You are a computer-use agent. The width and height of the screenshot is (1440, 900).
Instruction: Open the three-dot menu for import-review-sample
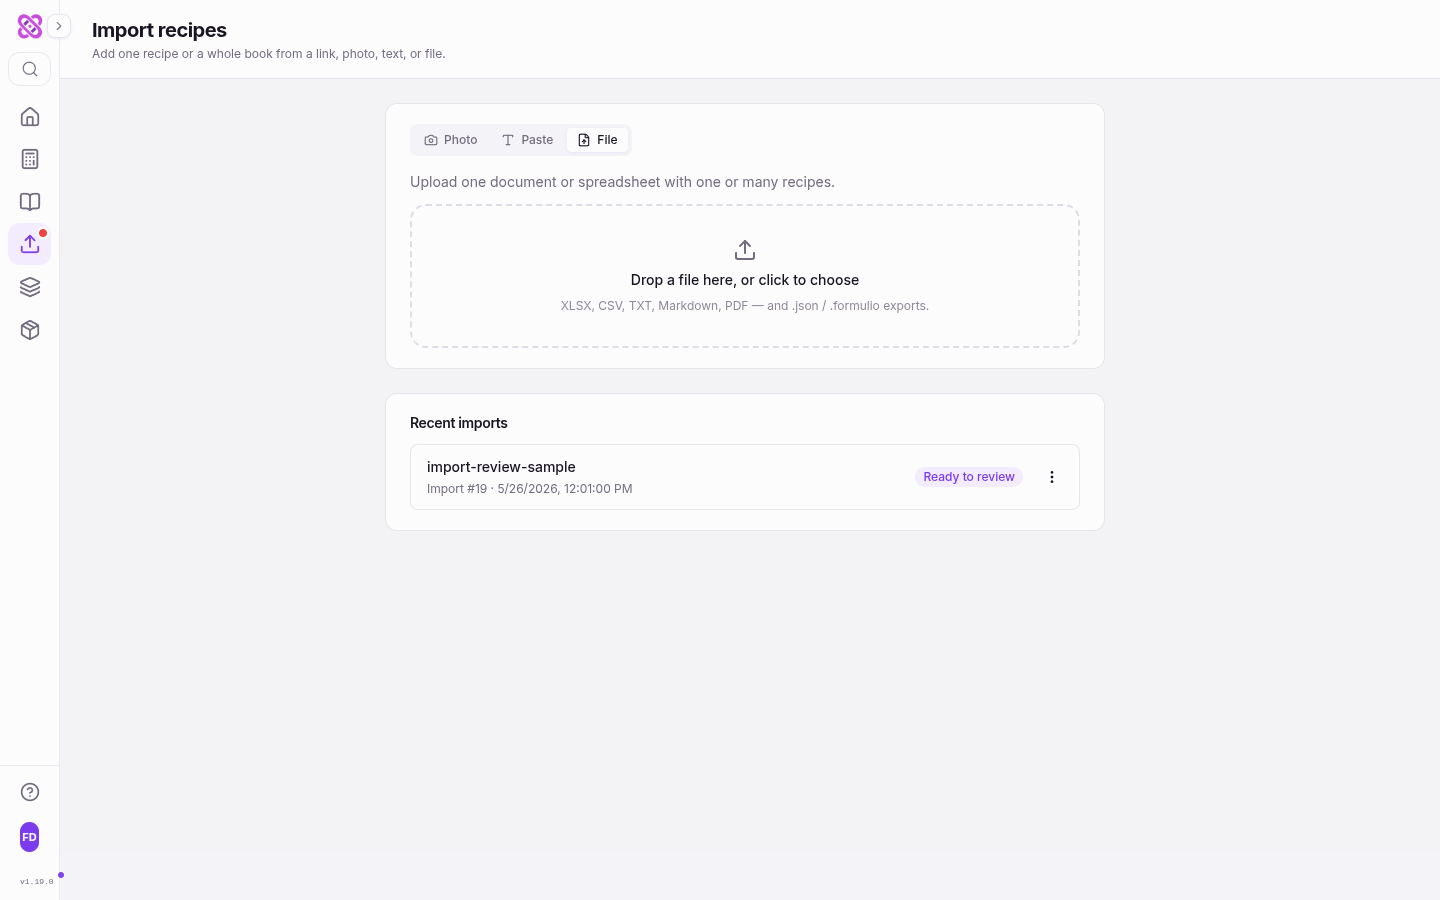tap(1052, 477)
